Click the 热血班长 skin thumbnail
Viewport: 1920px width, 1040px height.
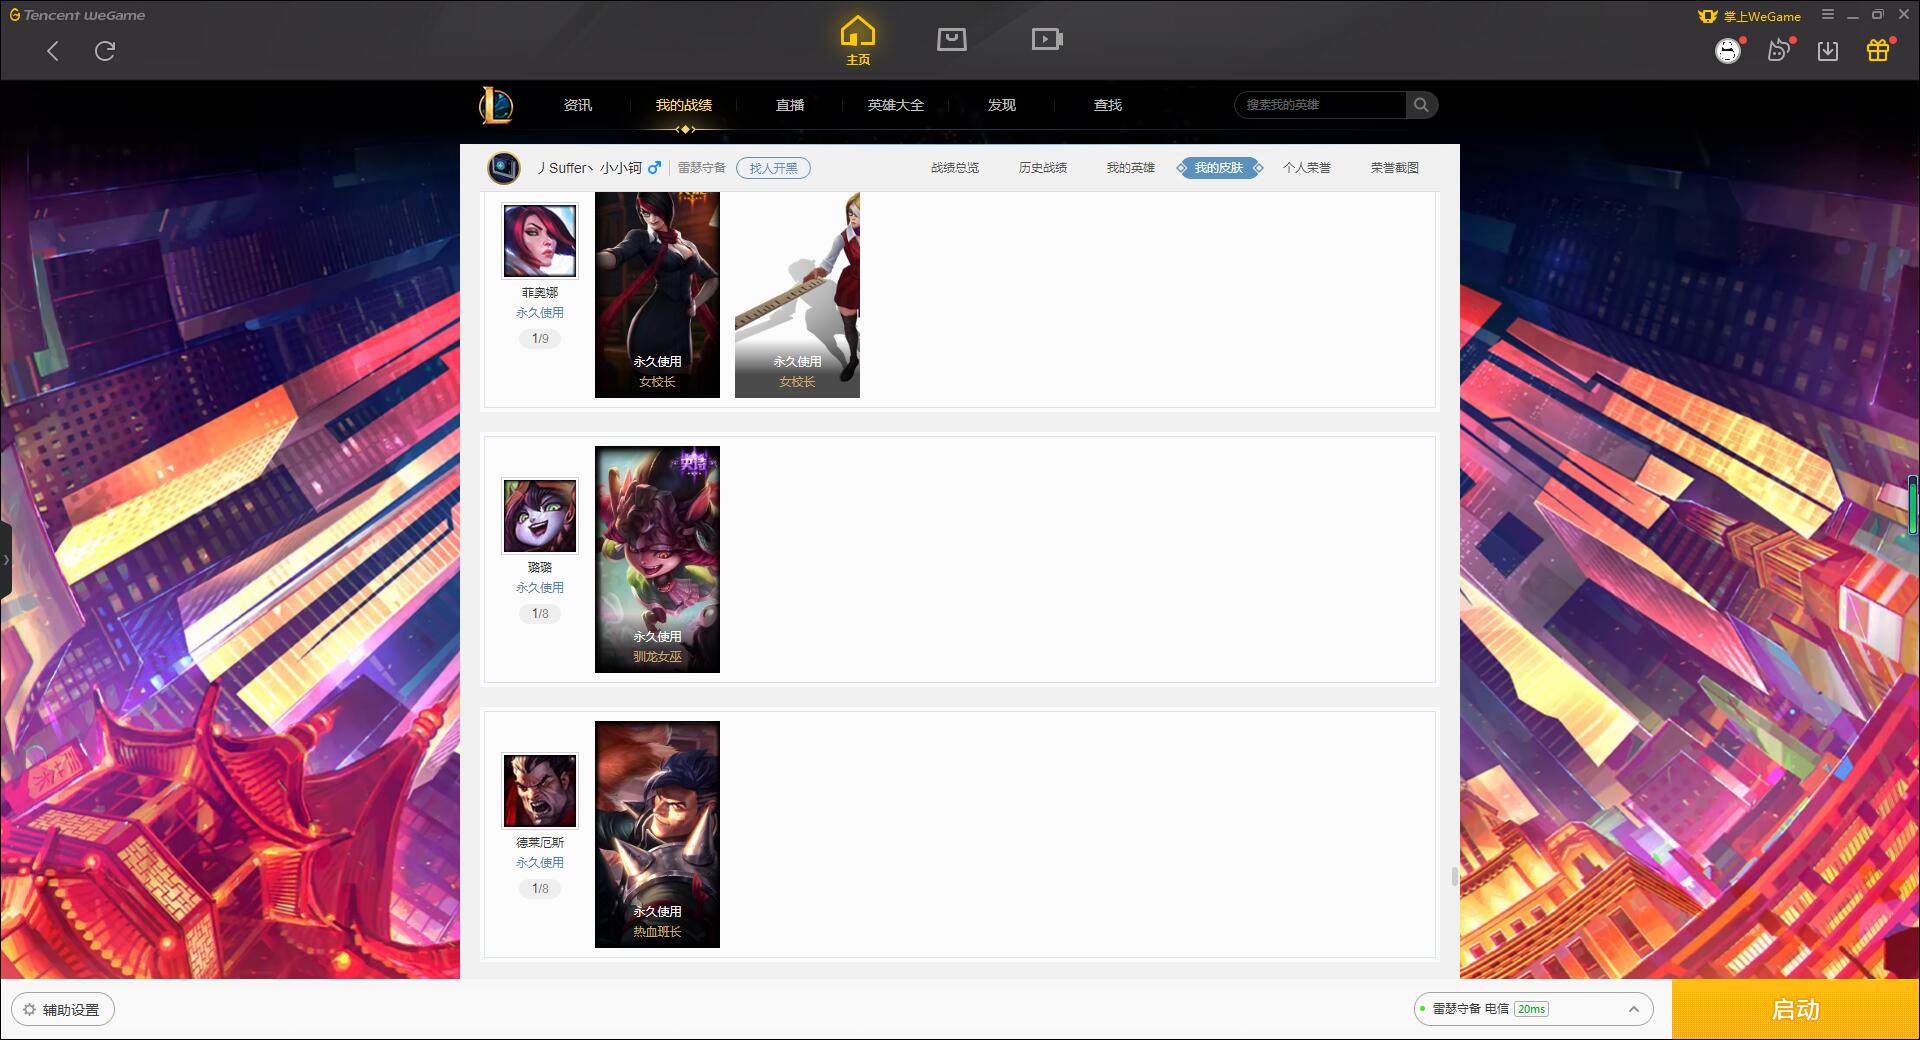(x=657, y=834)
